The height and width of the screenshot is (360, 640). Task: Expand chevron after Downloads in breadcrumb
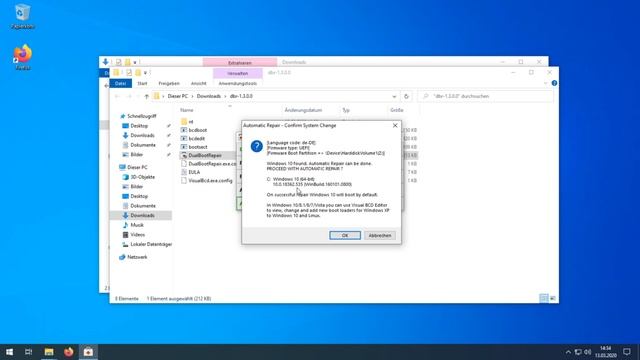coord(225,96)
